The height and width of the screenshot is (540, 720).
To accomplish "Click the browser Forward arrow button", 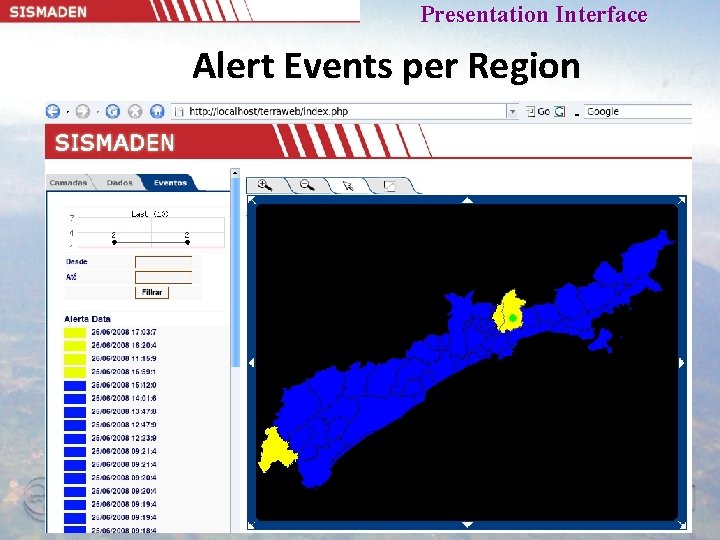I will click(x=83, y=111).
